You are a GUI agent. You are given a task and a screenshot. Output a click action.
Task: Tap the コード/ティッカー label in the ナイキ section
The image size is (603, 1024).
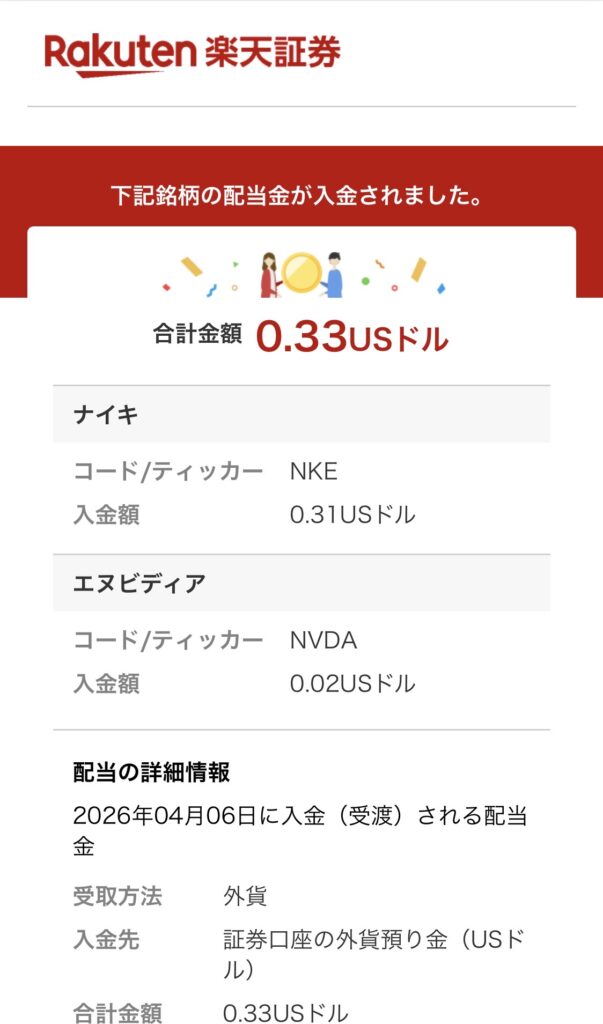[168, 471]
